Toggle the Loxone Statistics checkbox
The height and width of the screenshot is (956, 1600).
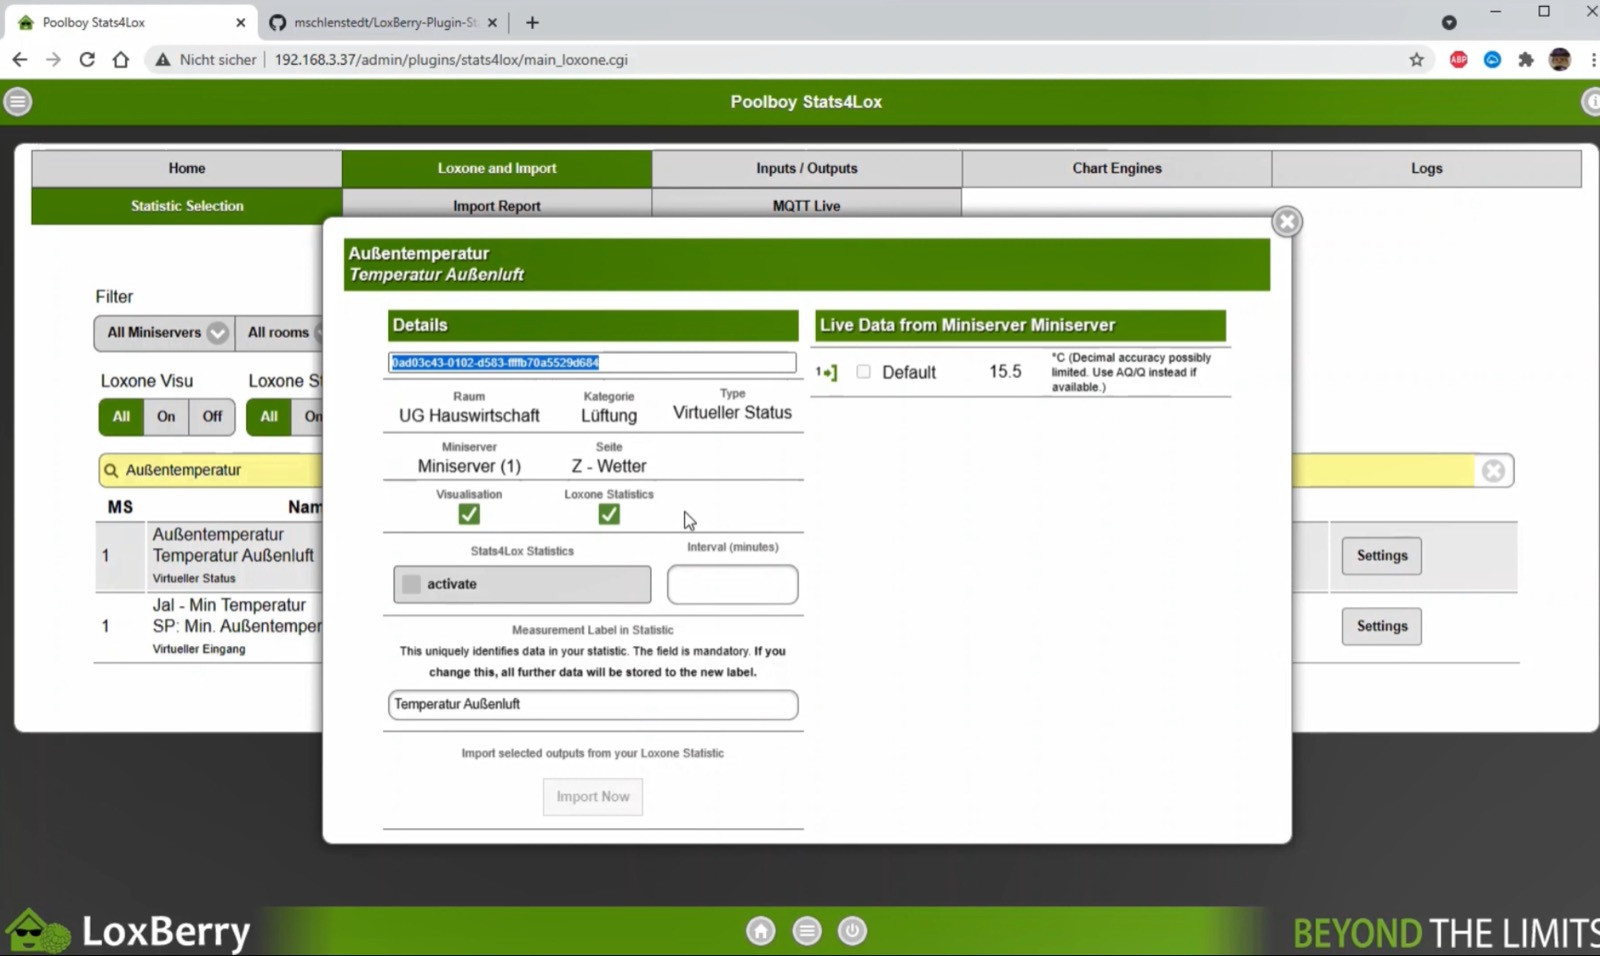[608, 514]
